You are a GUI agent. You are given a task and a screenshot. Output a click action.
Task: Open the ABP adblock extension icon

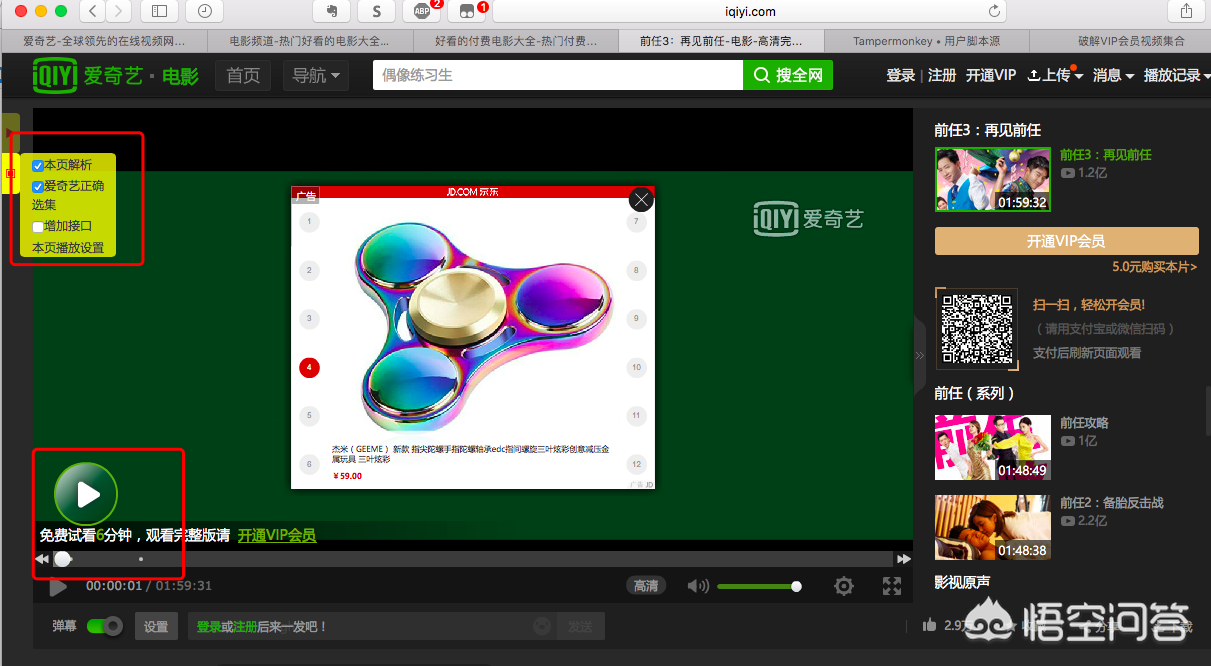[x=421, y=11]
